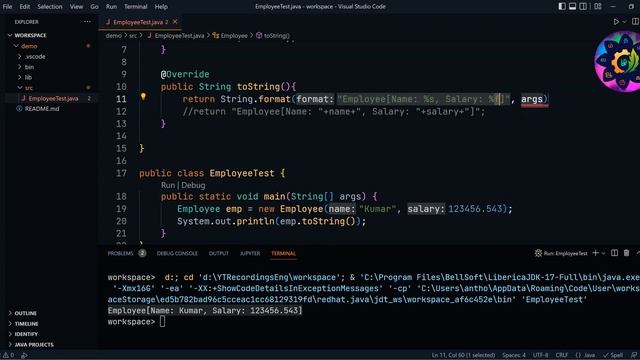640x360 pixels.
Task: Click the Spaces: 4 indentation status item
Action: (x=514, y=355)
